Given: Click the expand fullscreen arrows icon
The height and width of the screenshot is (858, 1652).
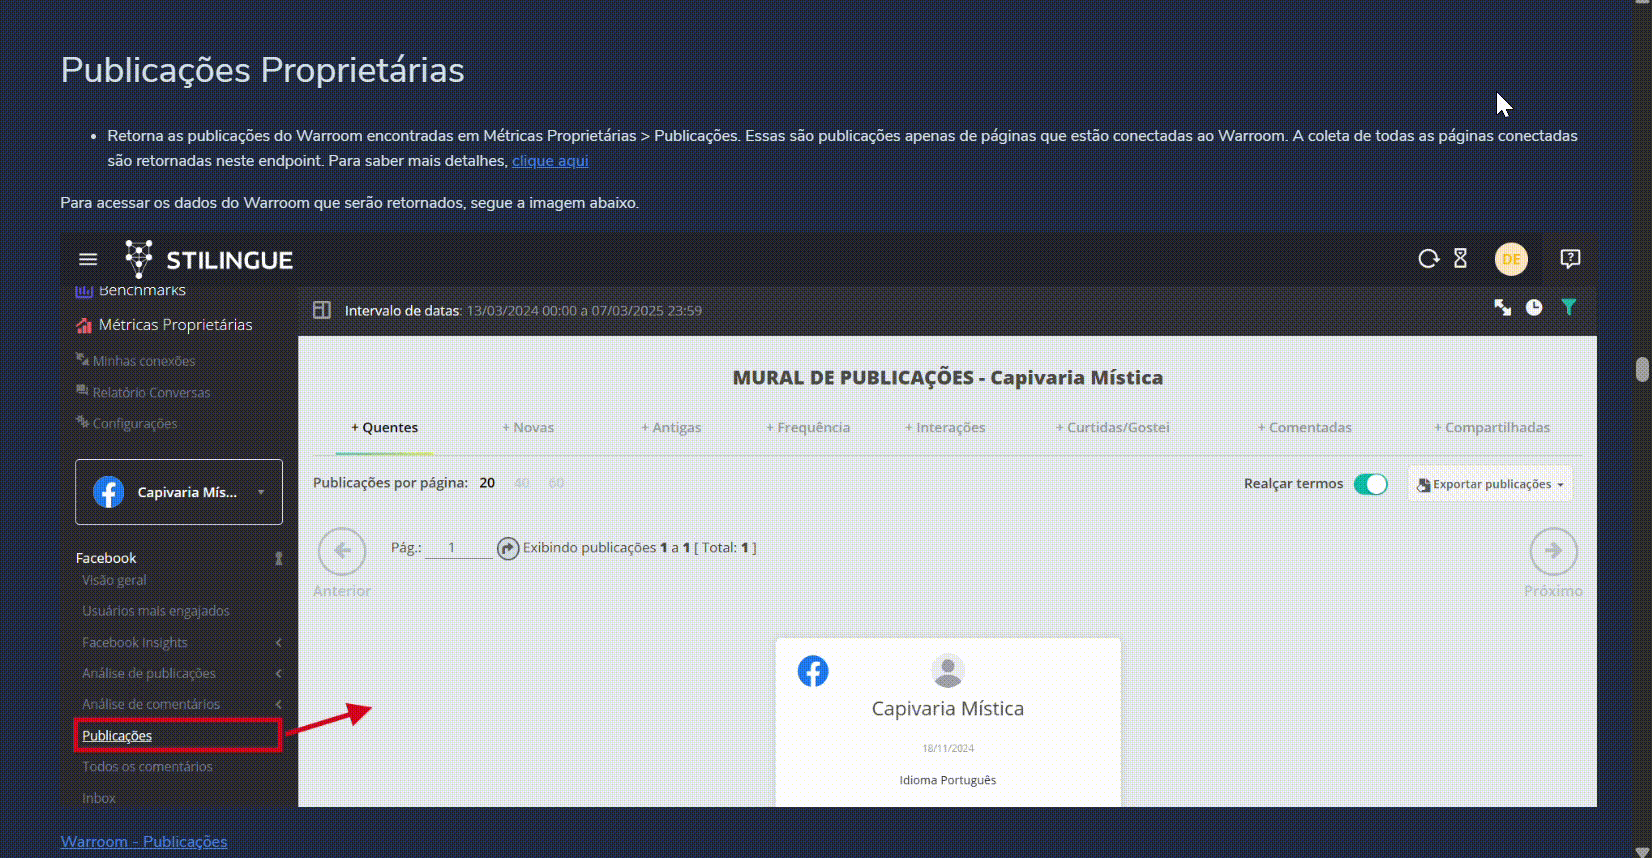Looking at the screenshot, I should 1502,308.
